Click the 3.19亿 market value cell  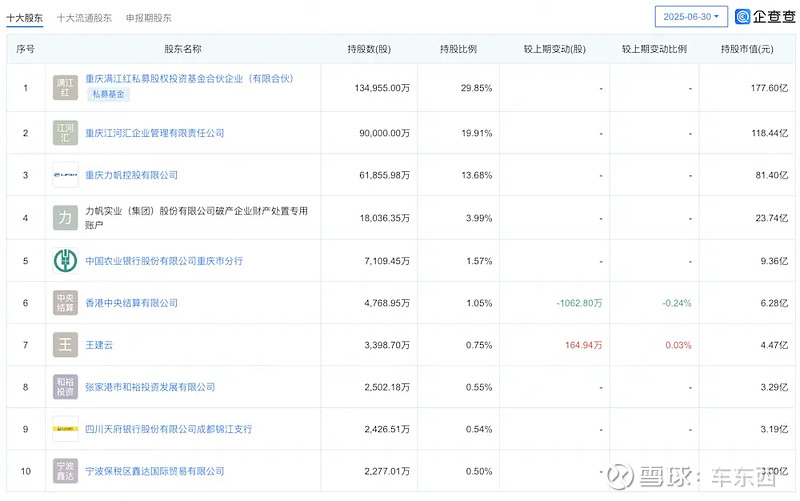click(774, 429)
